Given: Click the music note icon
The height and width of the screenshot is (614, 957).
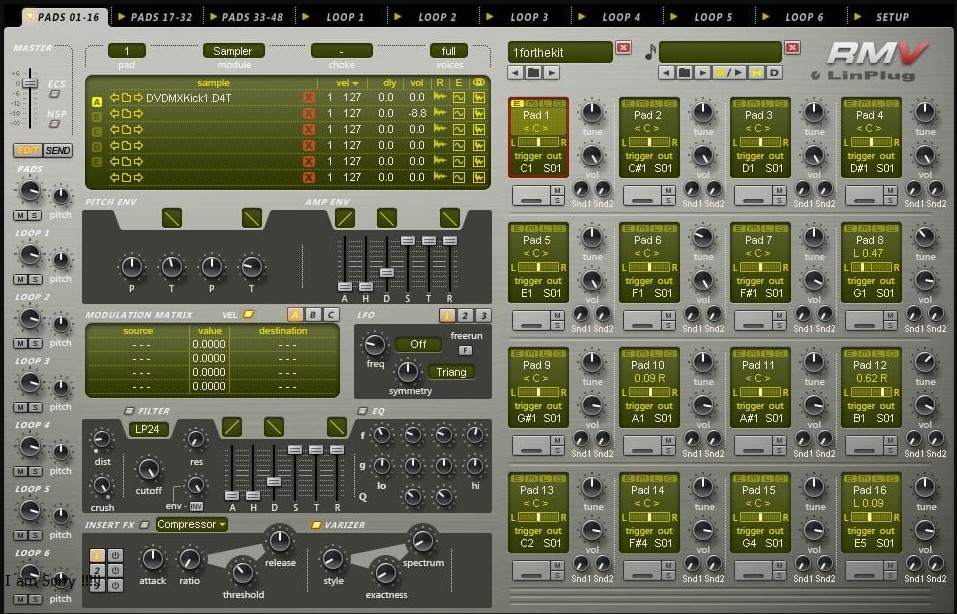Looking at the screenshot, I should pos(650,52).
